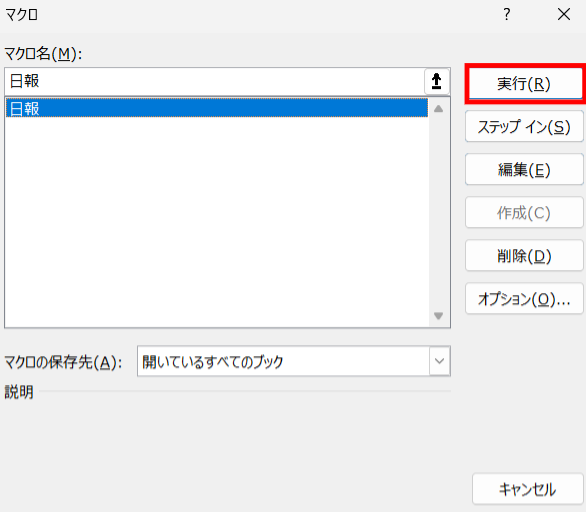Screen dimensions: 586x512
Task: Click the greyed-out 作成(C) button
Action: (524, 213)
